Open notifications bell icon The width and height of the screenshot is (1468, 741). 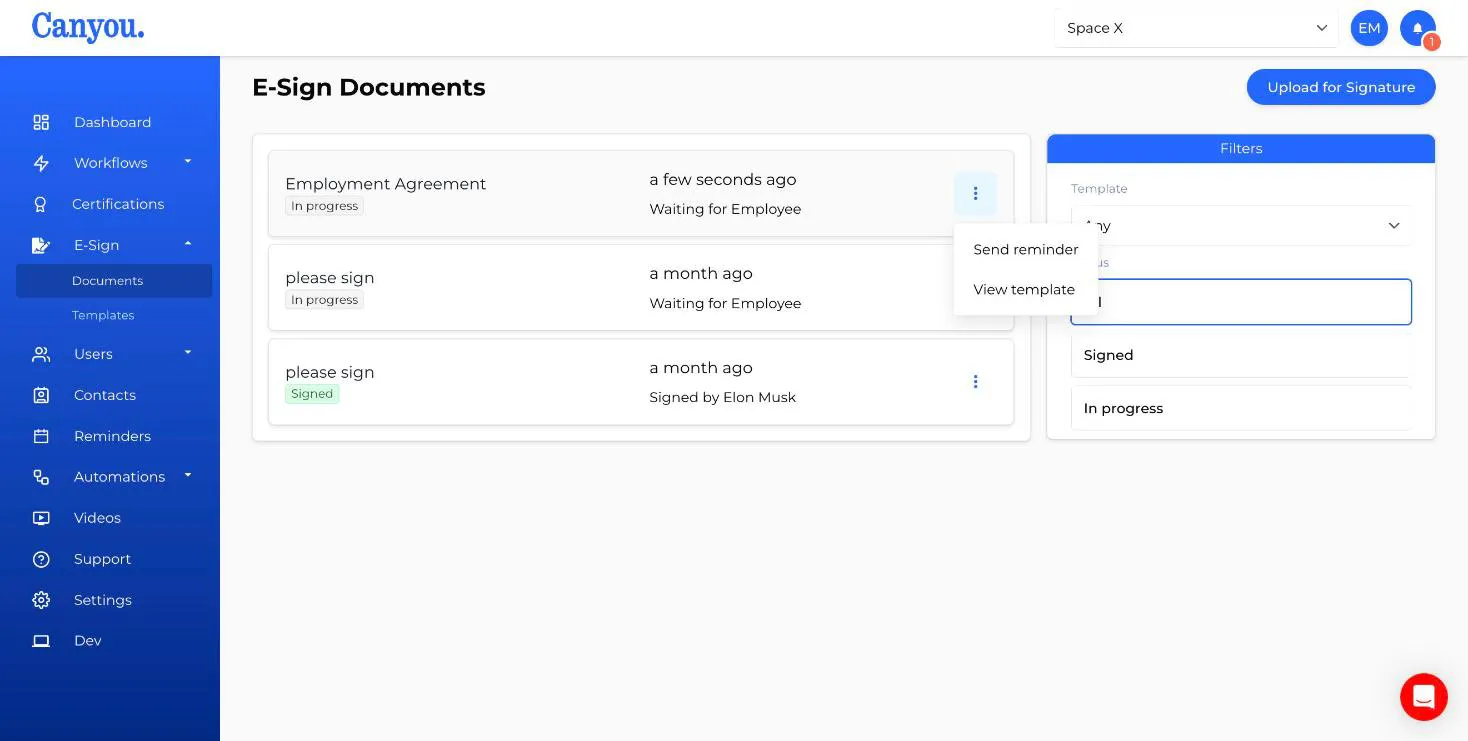point(1418,28)
